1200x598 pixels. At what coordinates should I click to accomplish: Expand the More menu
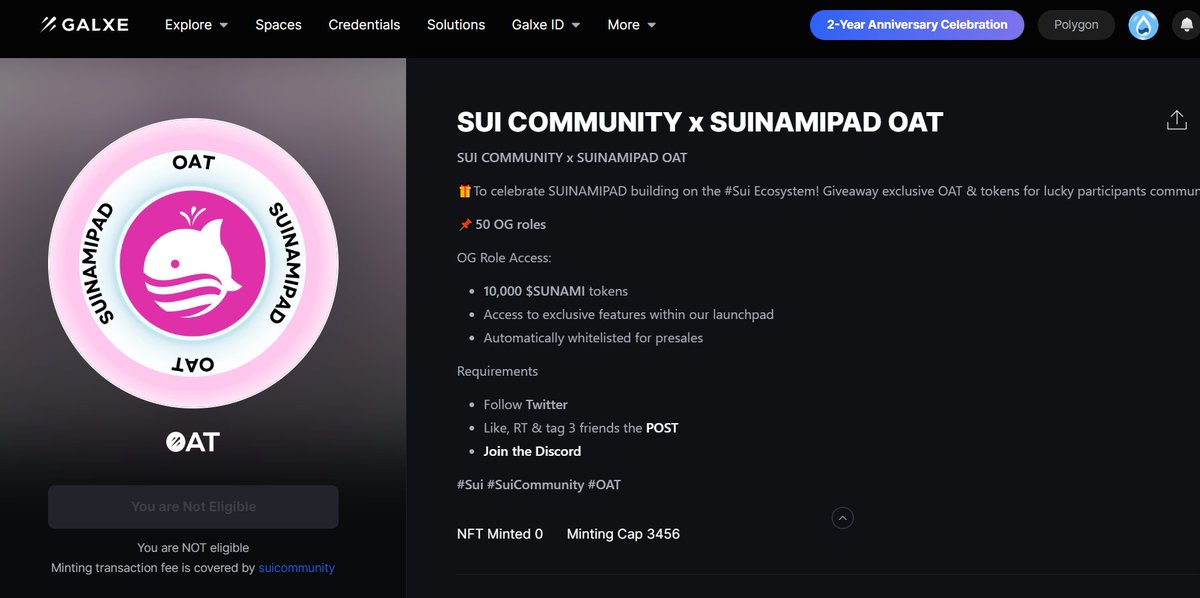[x=630, y=25]
